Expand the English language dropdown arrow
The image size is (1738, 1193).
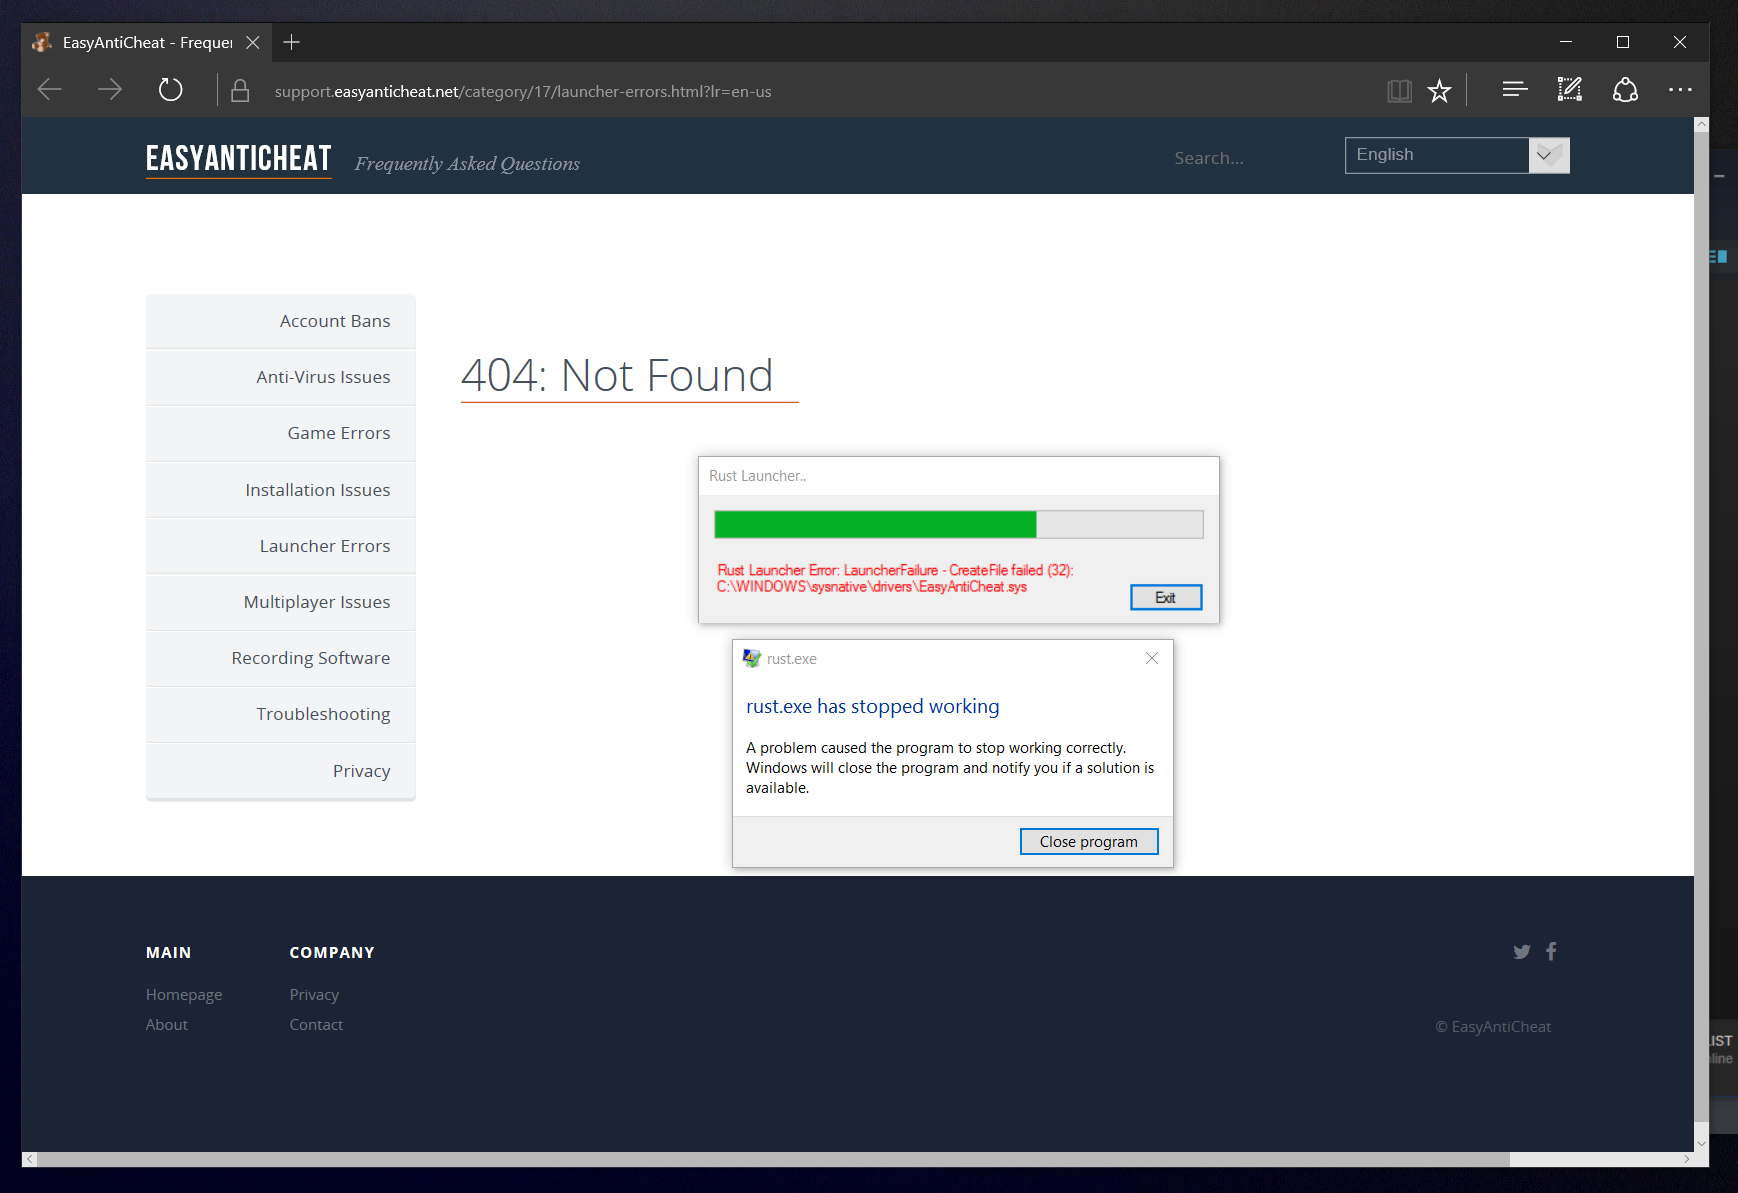(1549, 155)
